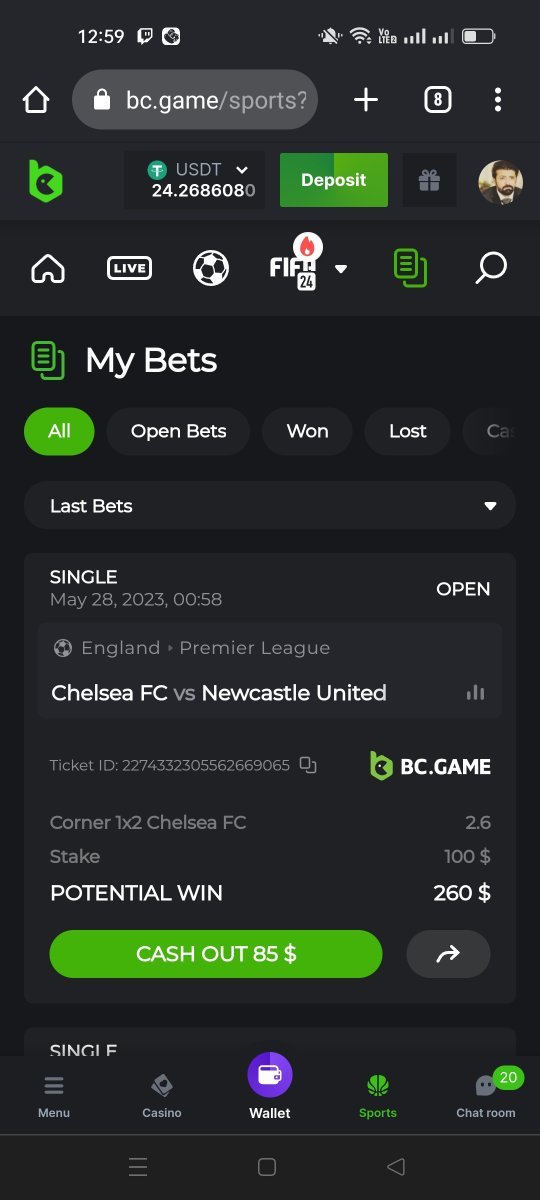Open the green My Bets slip icon
The image size is (540, 1200).
[x=410, y=268]
